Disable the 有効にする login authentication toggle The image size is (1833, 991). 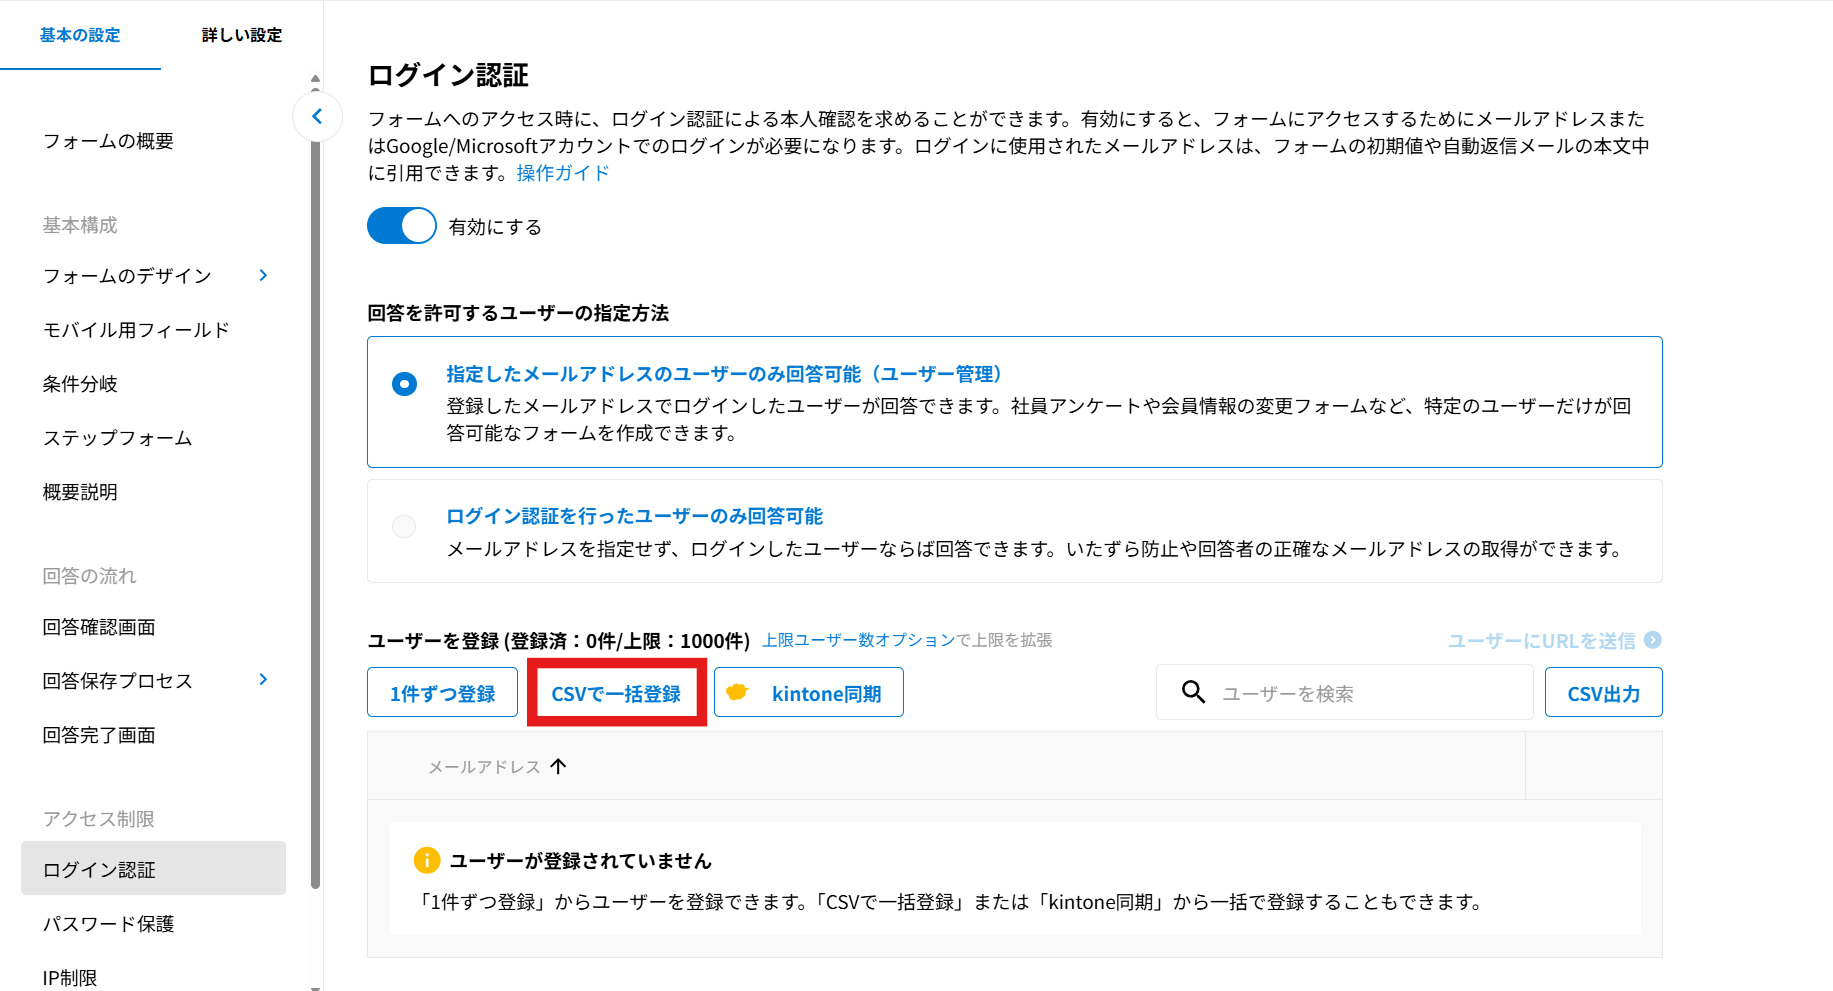click(x=402, y=226)
